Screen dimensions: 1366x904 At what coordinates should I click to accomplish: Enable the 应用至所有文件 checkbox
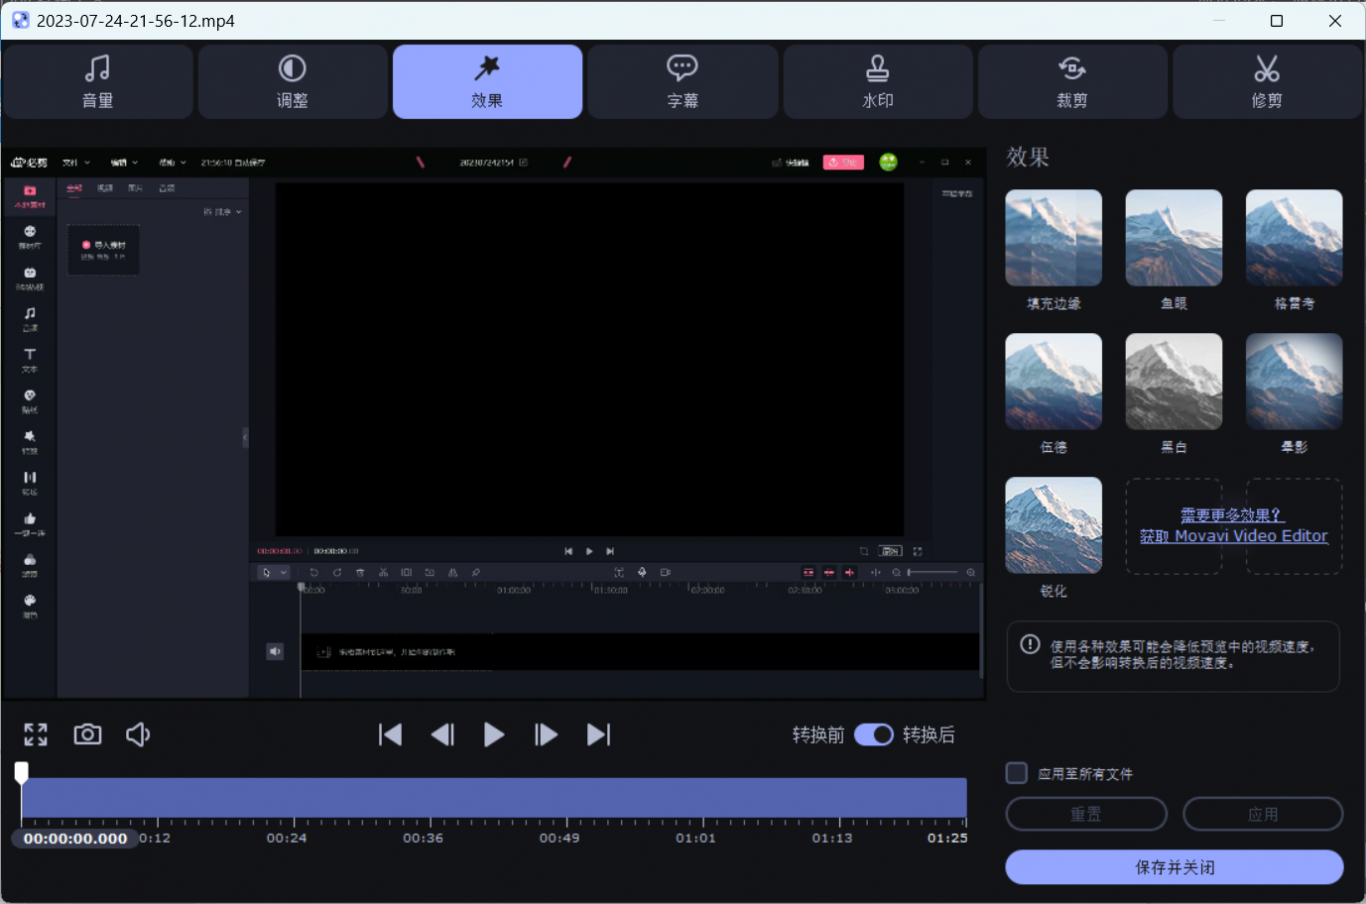point(1017,773)
